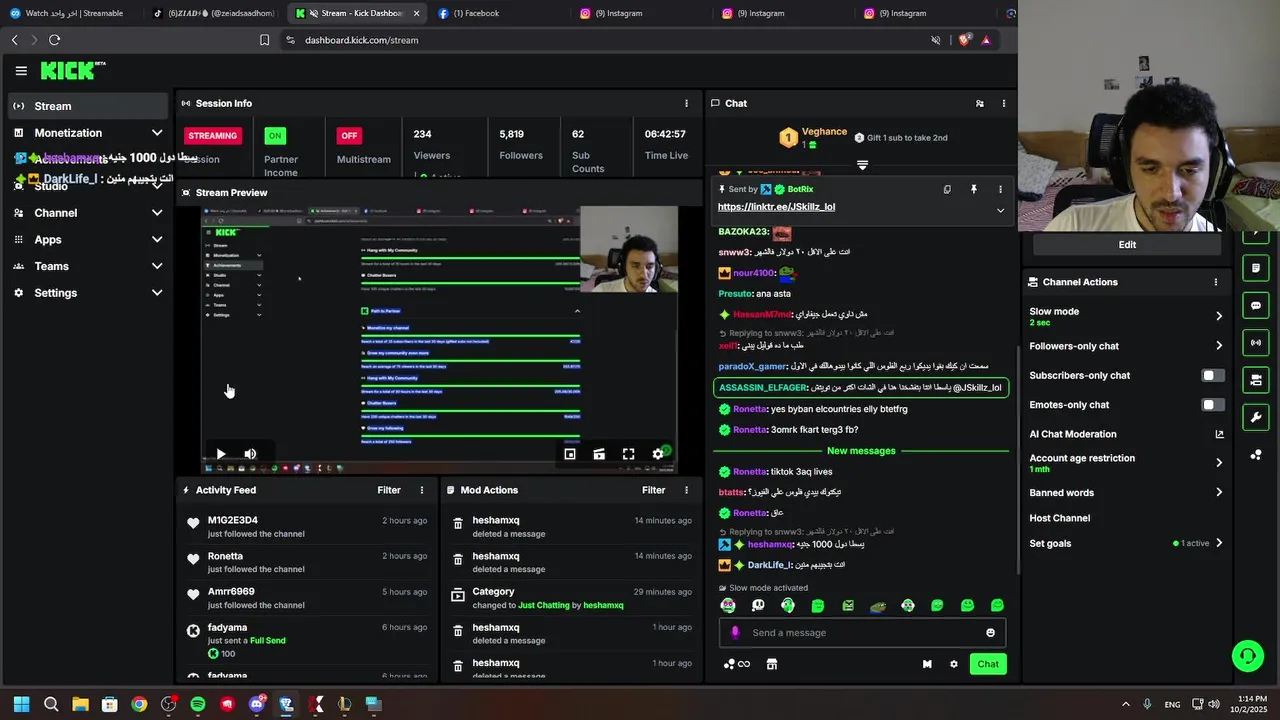1280x720 pixels.
Task: Expand the pinned message chevron
Action: pos(1000,210)
